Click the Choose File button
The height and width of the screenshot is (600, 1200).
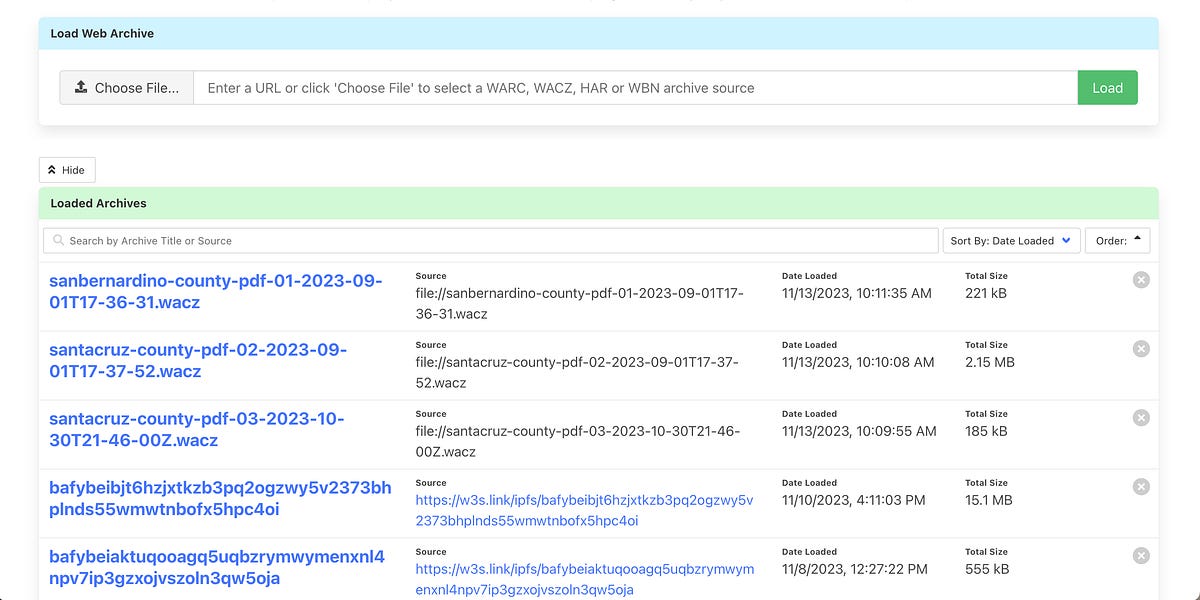click(126, 87)
